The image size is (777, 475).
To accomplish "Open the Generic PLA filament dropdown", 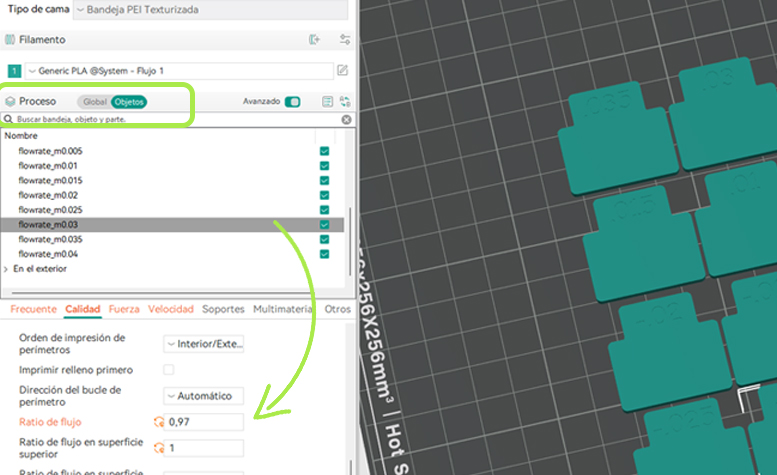I will pyautogui.click(x=179, y=71).
